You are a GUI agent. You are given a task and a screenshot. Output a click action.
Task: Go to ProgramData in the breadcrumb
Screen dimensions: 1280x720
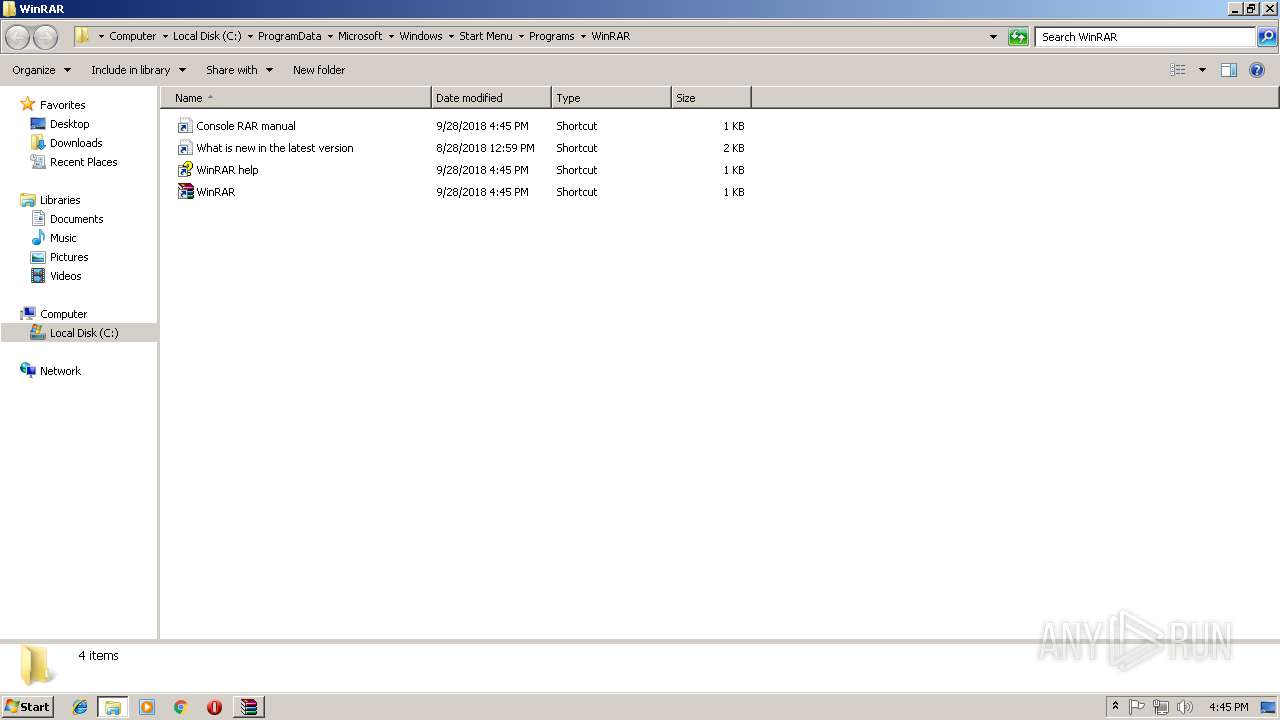pos(289,36)
